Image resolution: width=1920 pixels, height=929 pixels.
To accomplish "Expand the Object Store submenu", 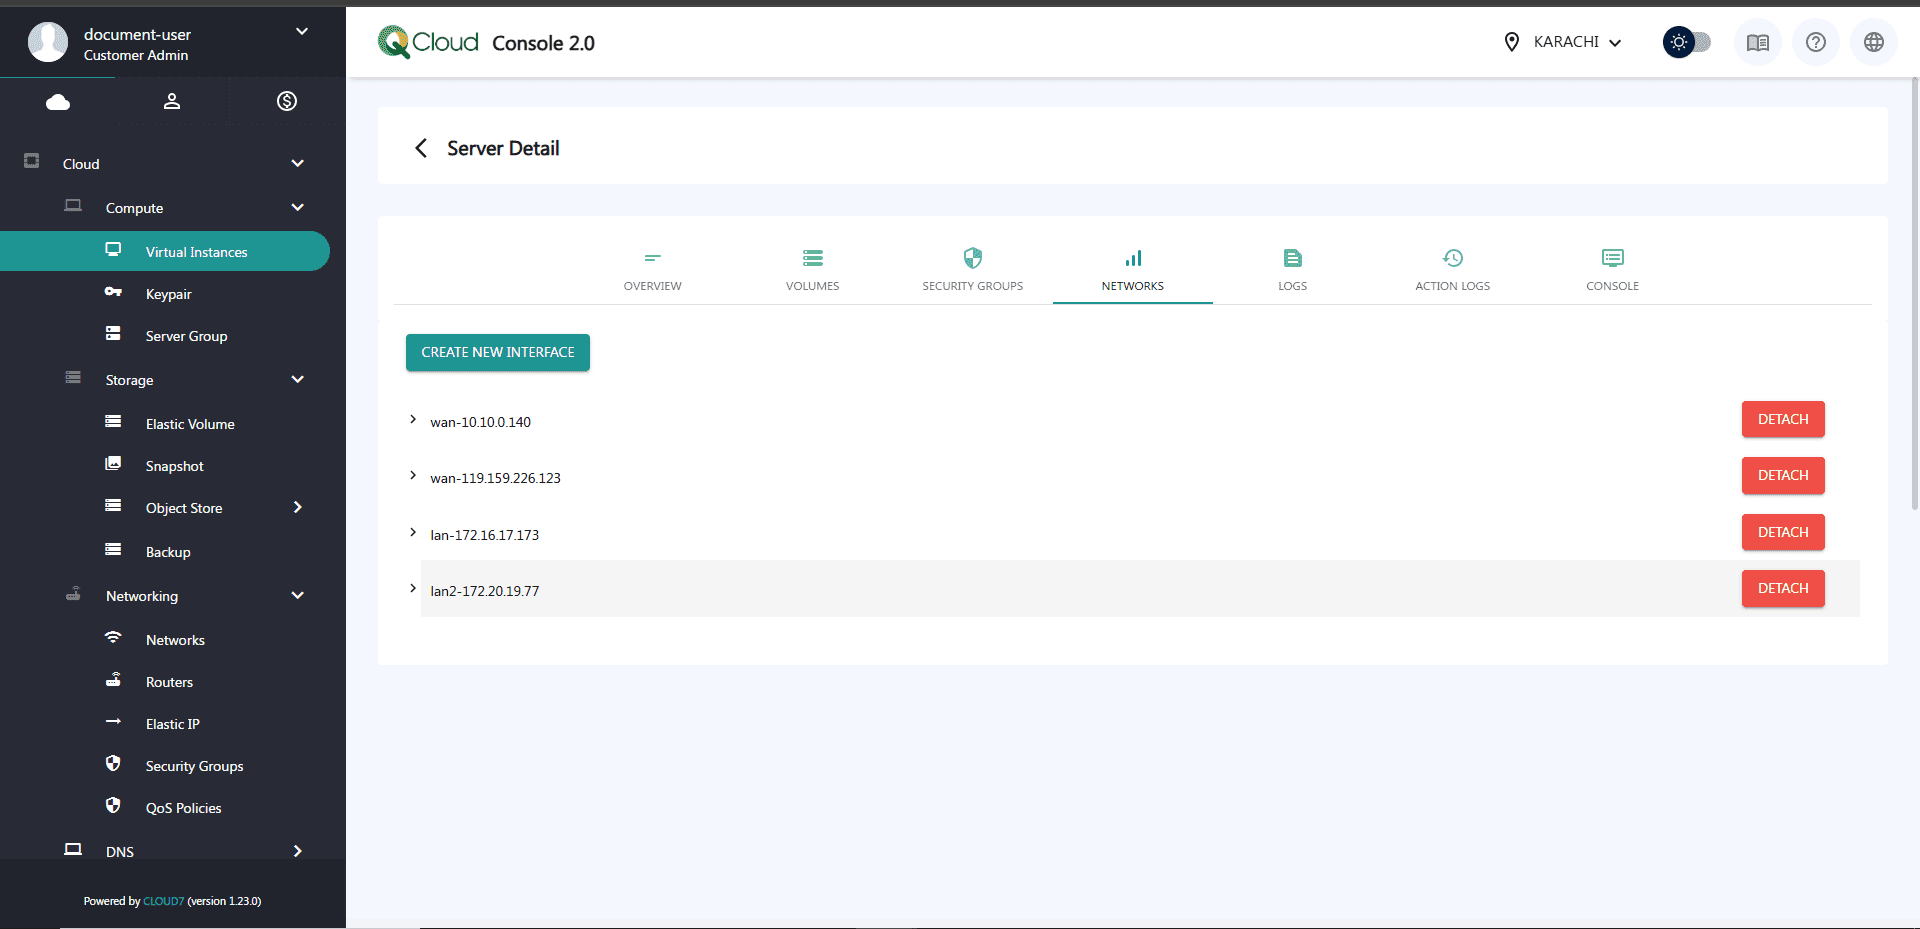I will pos(297,508).
